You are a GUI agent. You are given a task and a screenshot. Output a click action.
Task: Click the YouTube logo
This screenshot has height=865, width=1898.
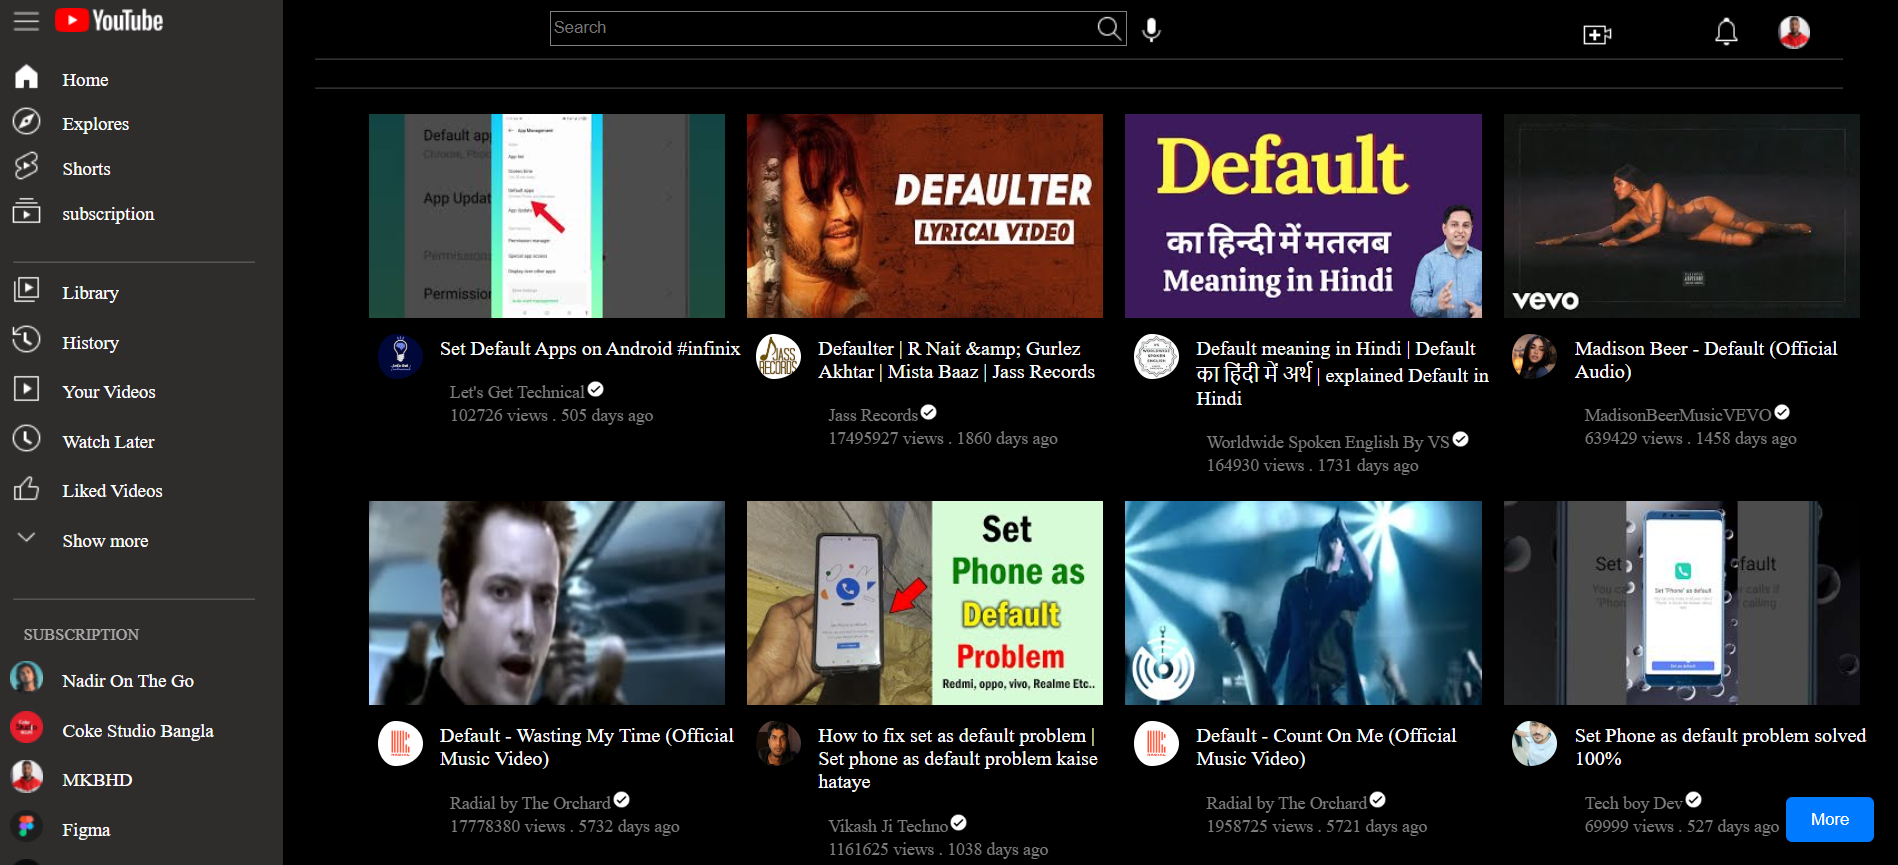click(109, 21)
